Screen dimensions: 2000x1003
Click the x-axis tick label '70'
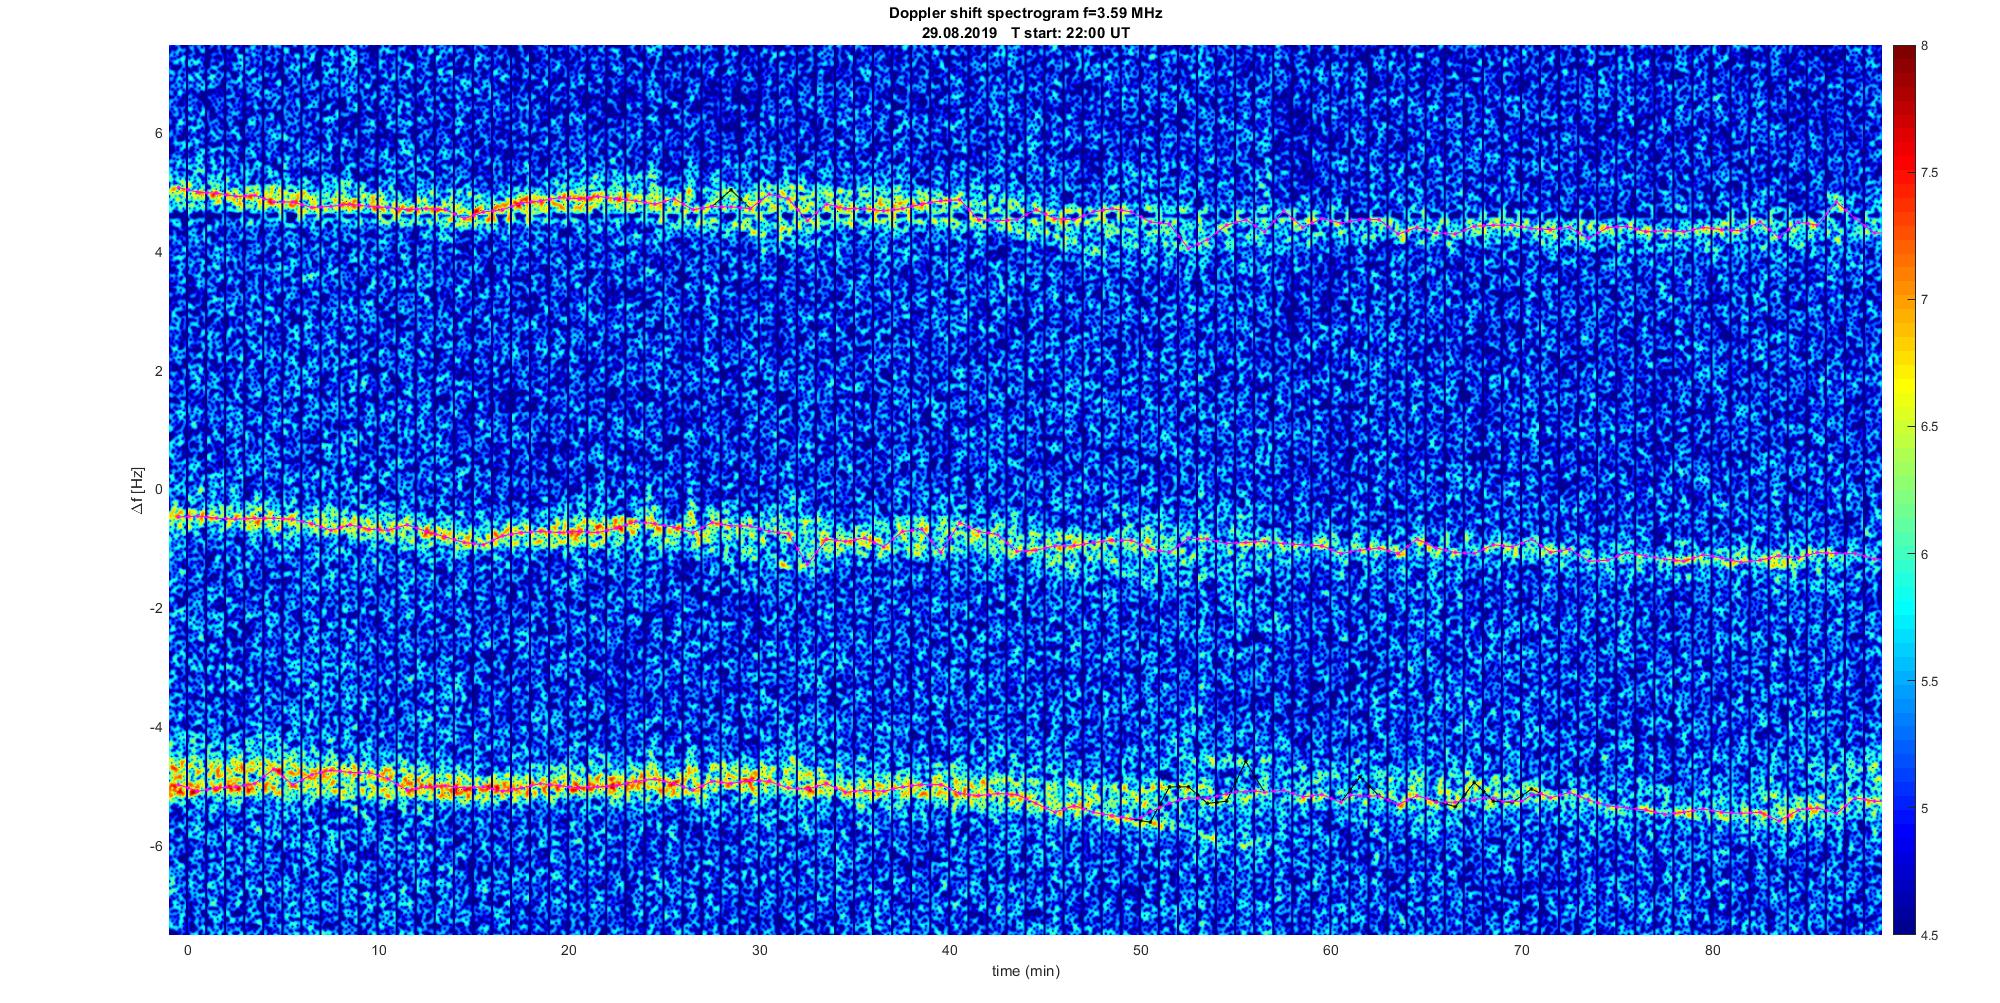point(1521,950)
